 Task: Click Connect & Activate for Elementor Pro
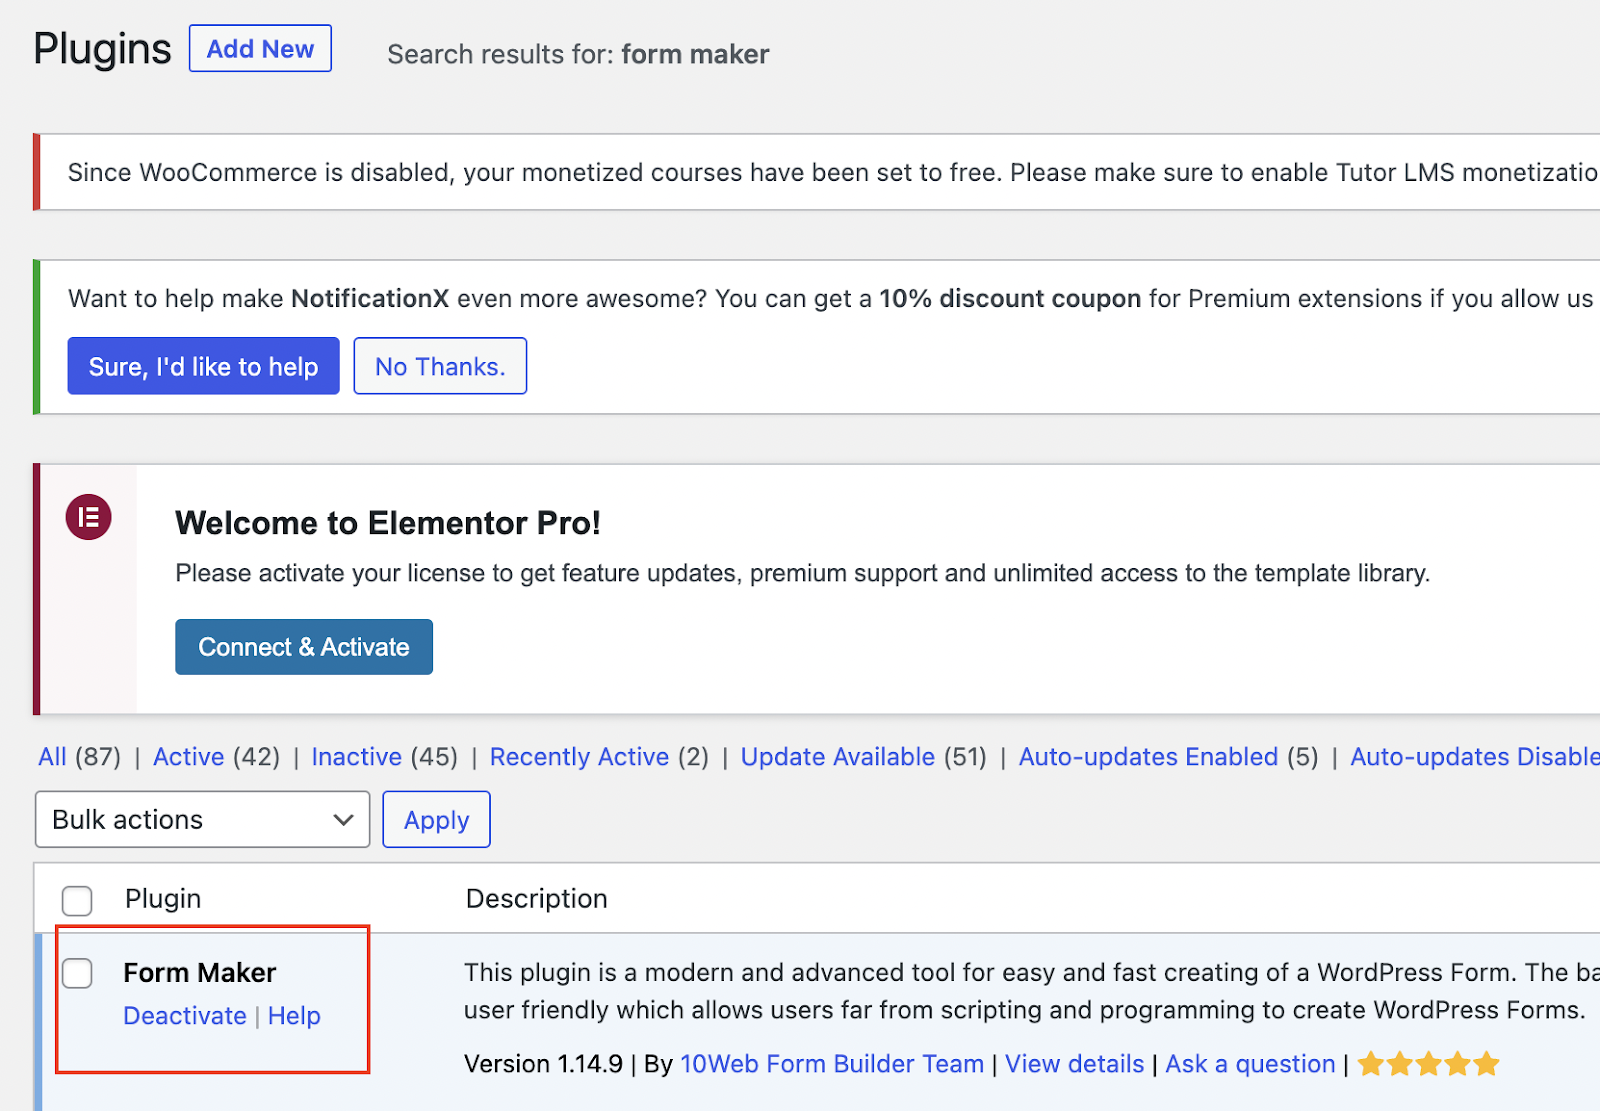tap(304, 647)
